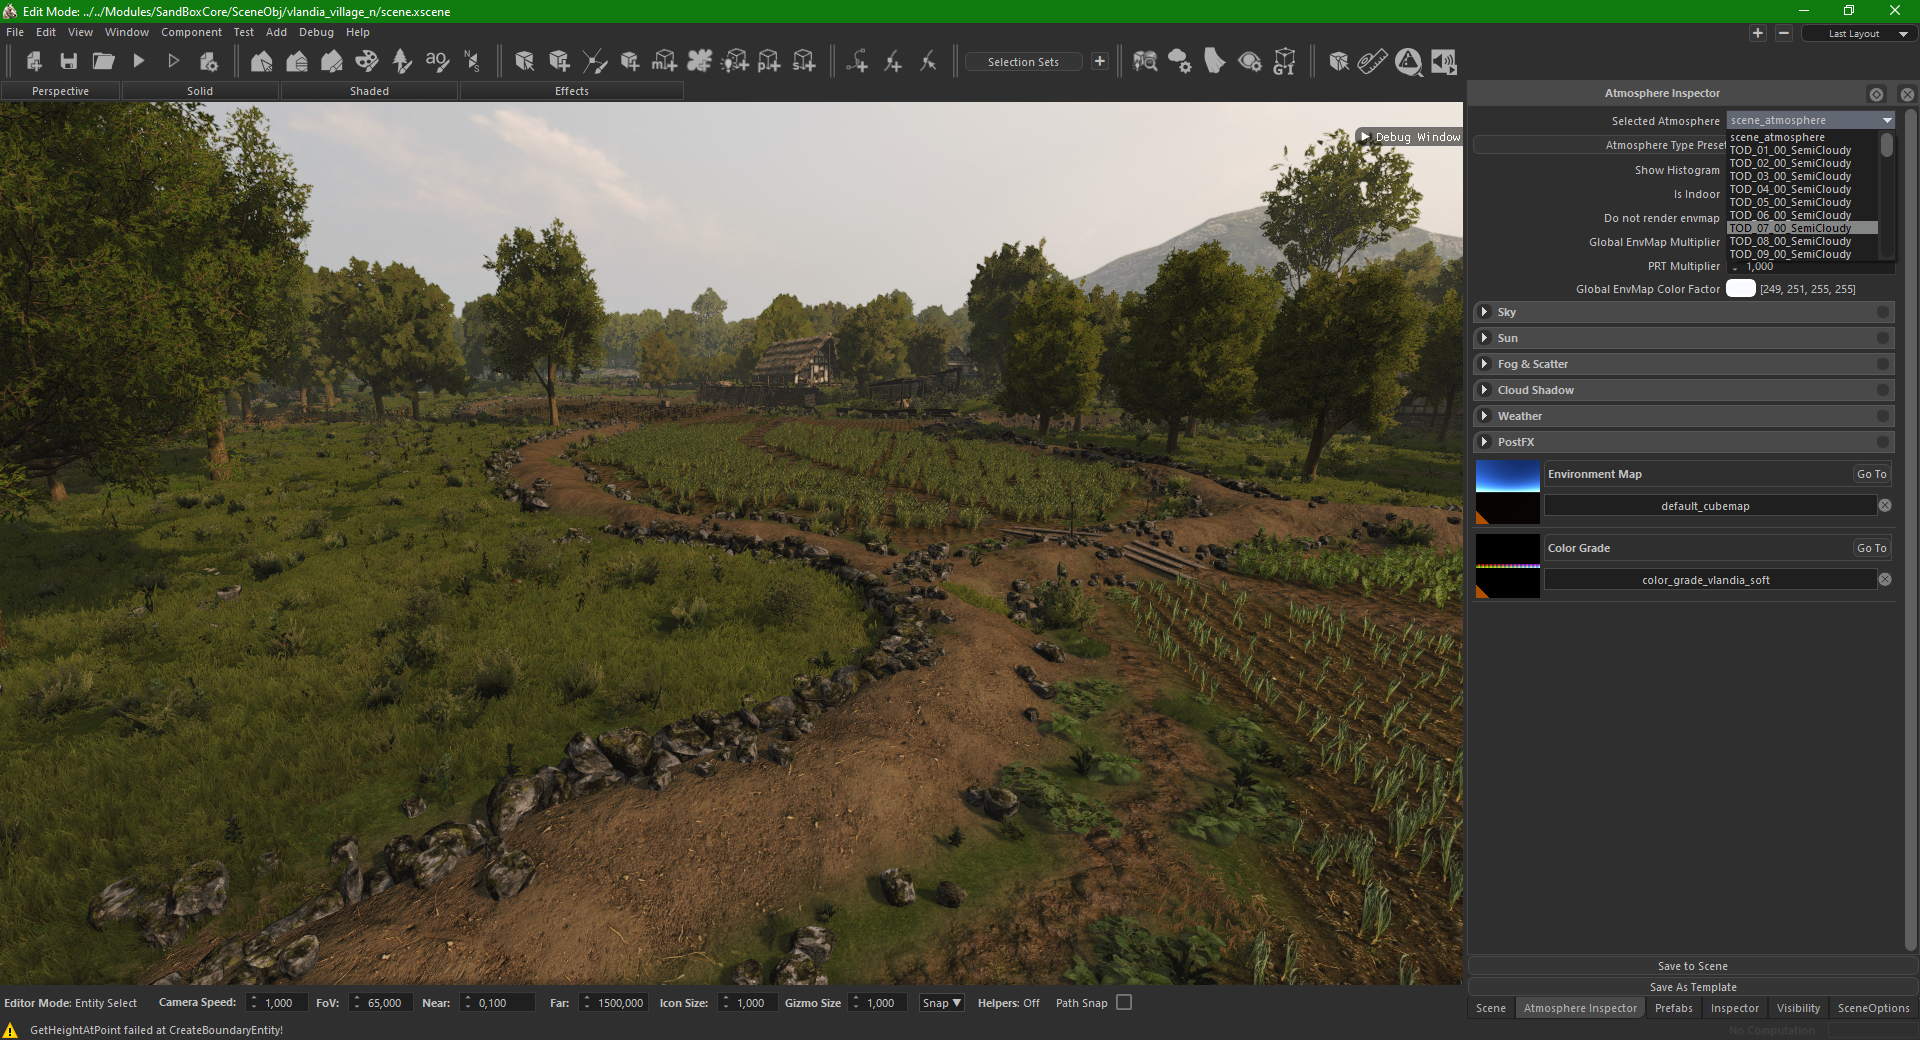
Task: Click the outlined play button icon
Action: coord(173,62)
